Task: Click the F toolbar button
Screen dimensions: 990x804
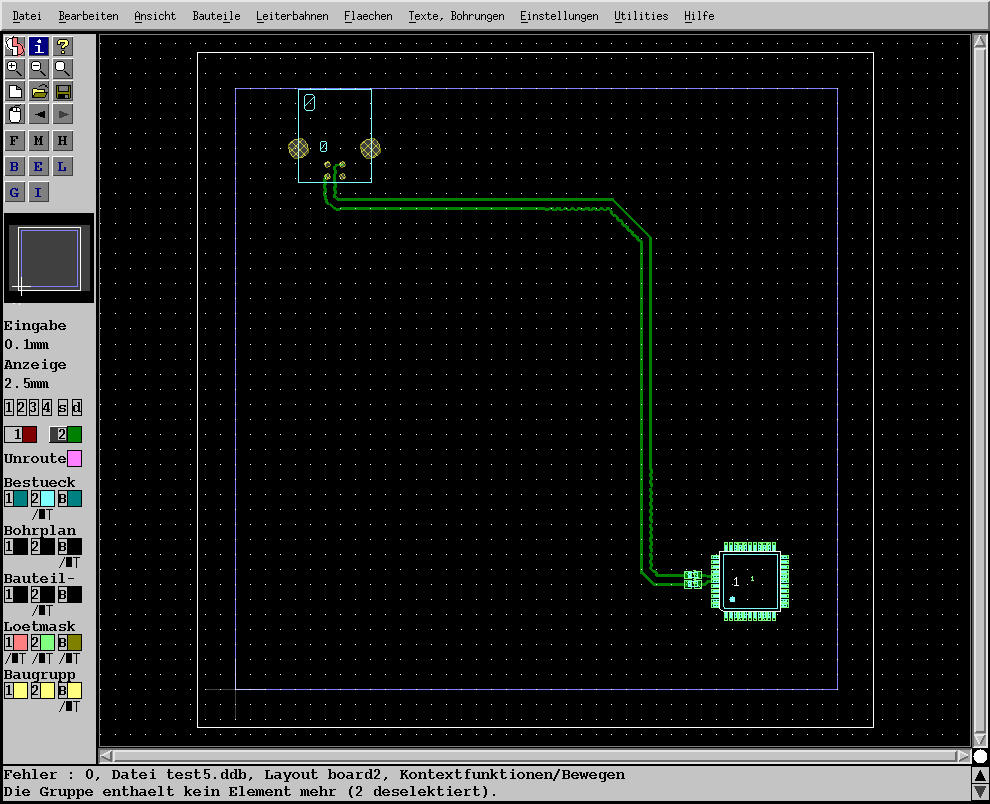Action: [15, 141]
